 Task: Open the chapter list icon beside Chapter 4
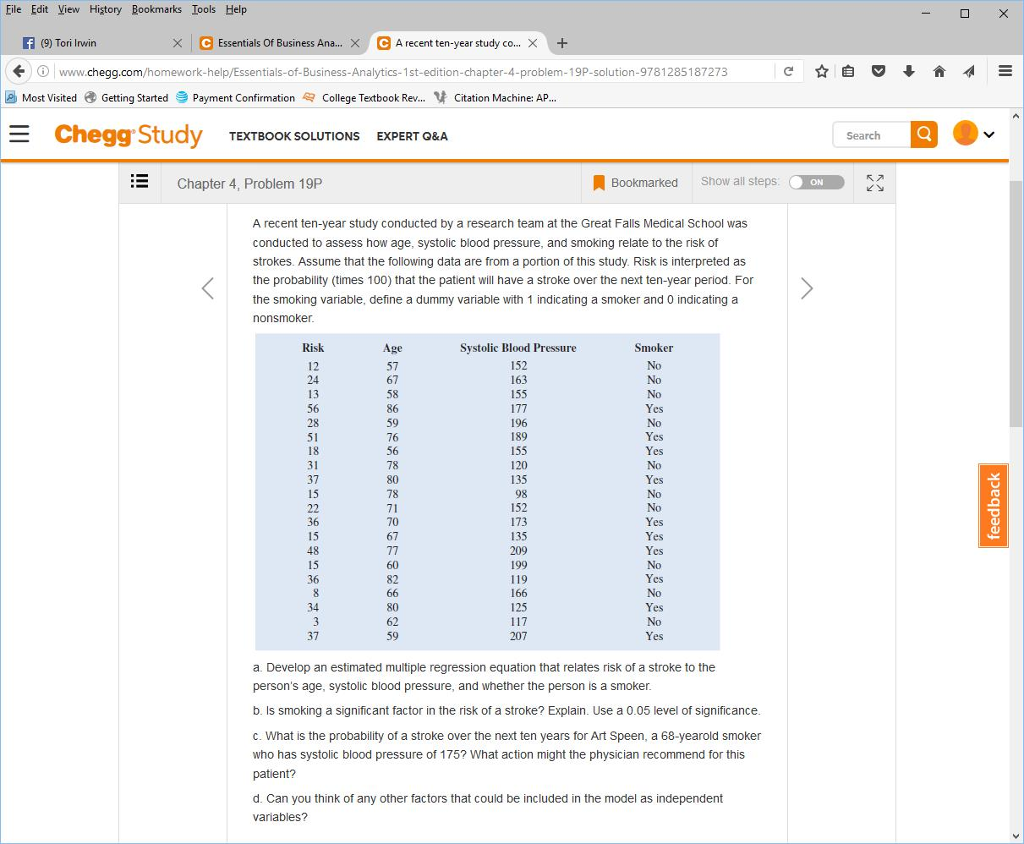(139, 181)
